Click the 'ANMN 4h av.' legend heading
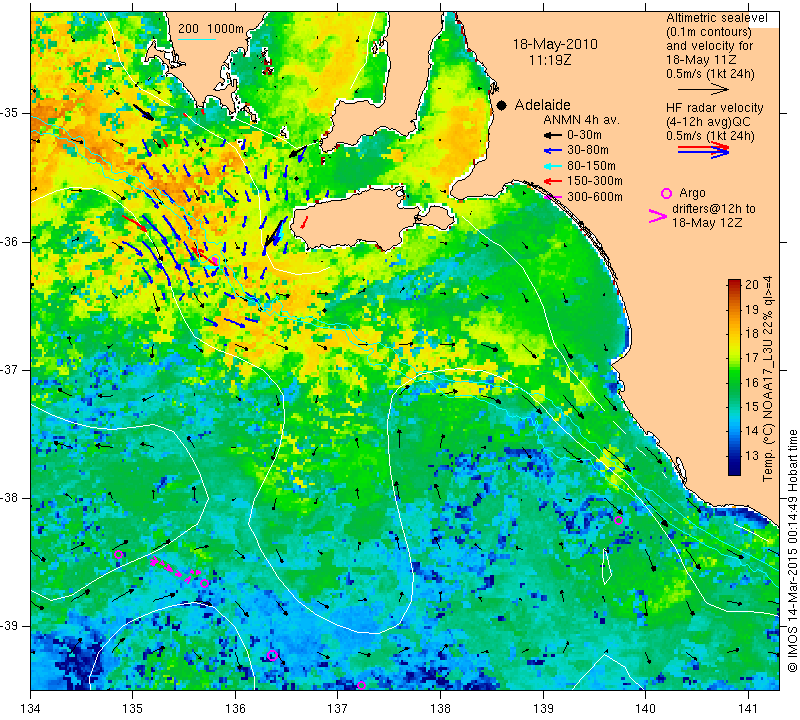This screenshot has width=800, height=720. click(x=581, y=120)
